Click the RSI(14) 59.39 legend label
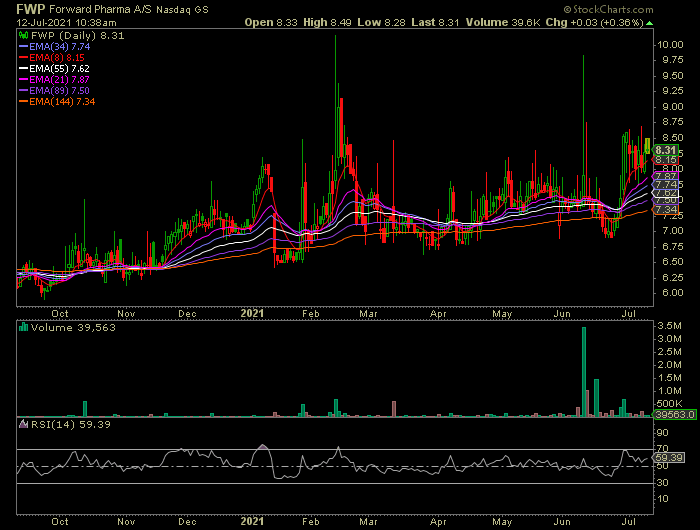 [71, 424]
